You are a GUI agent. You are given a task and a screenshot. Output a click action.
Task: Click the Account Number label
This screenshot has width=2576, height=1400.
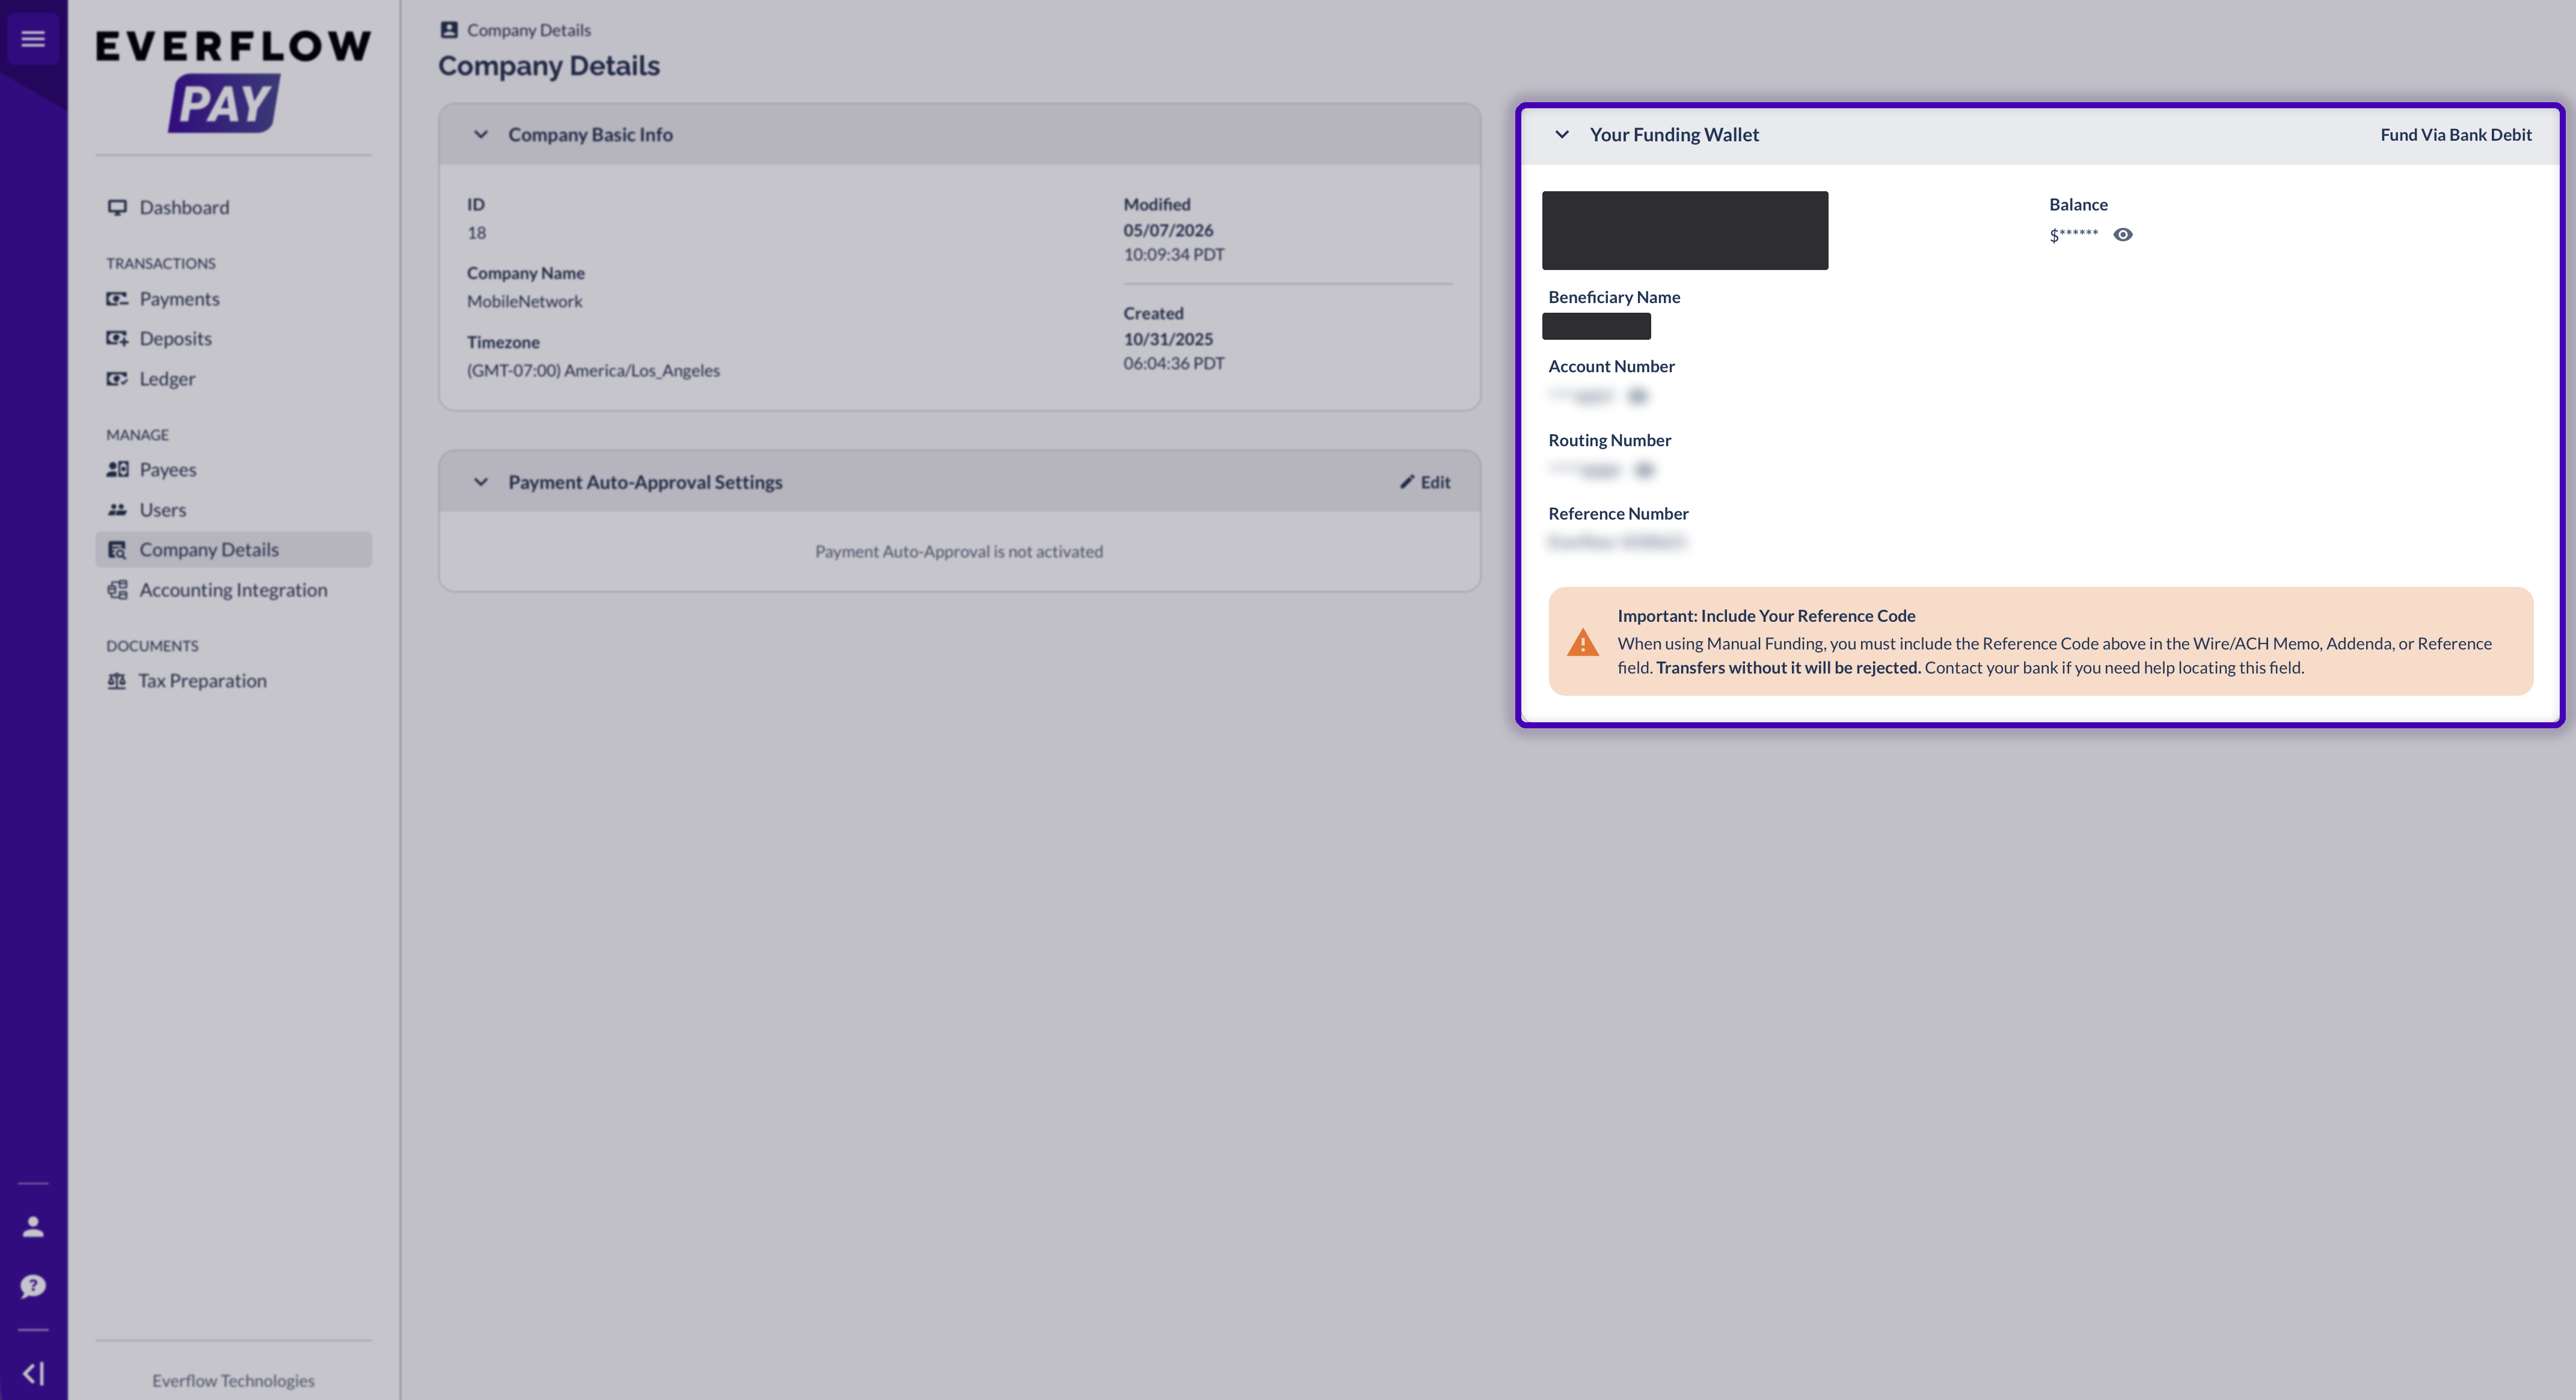tap(1611, 366)
